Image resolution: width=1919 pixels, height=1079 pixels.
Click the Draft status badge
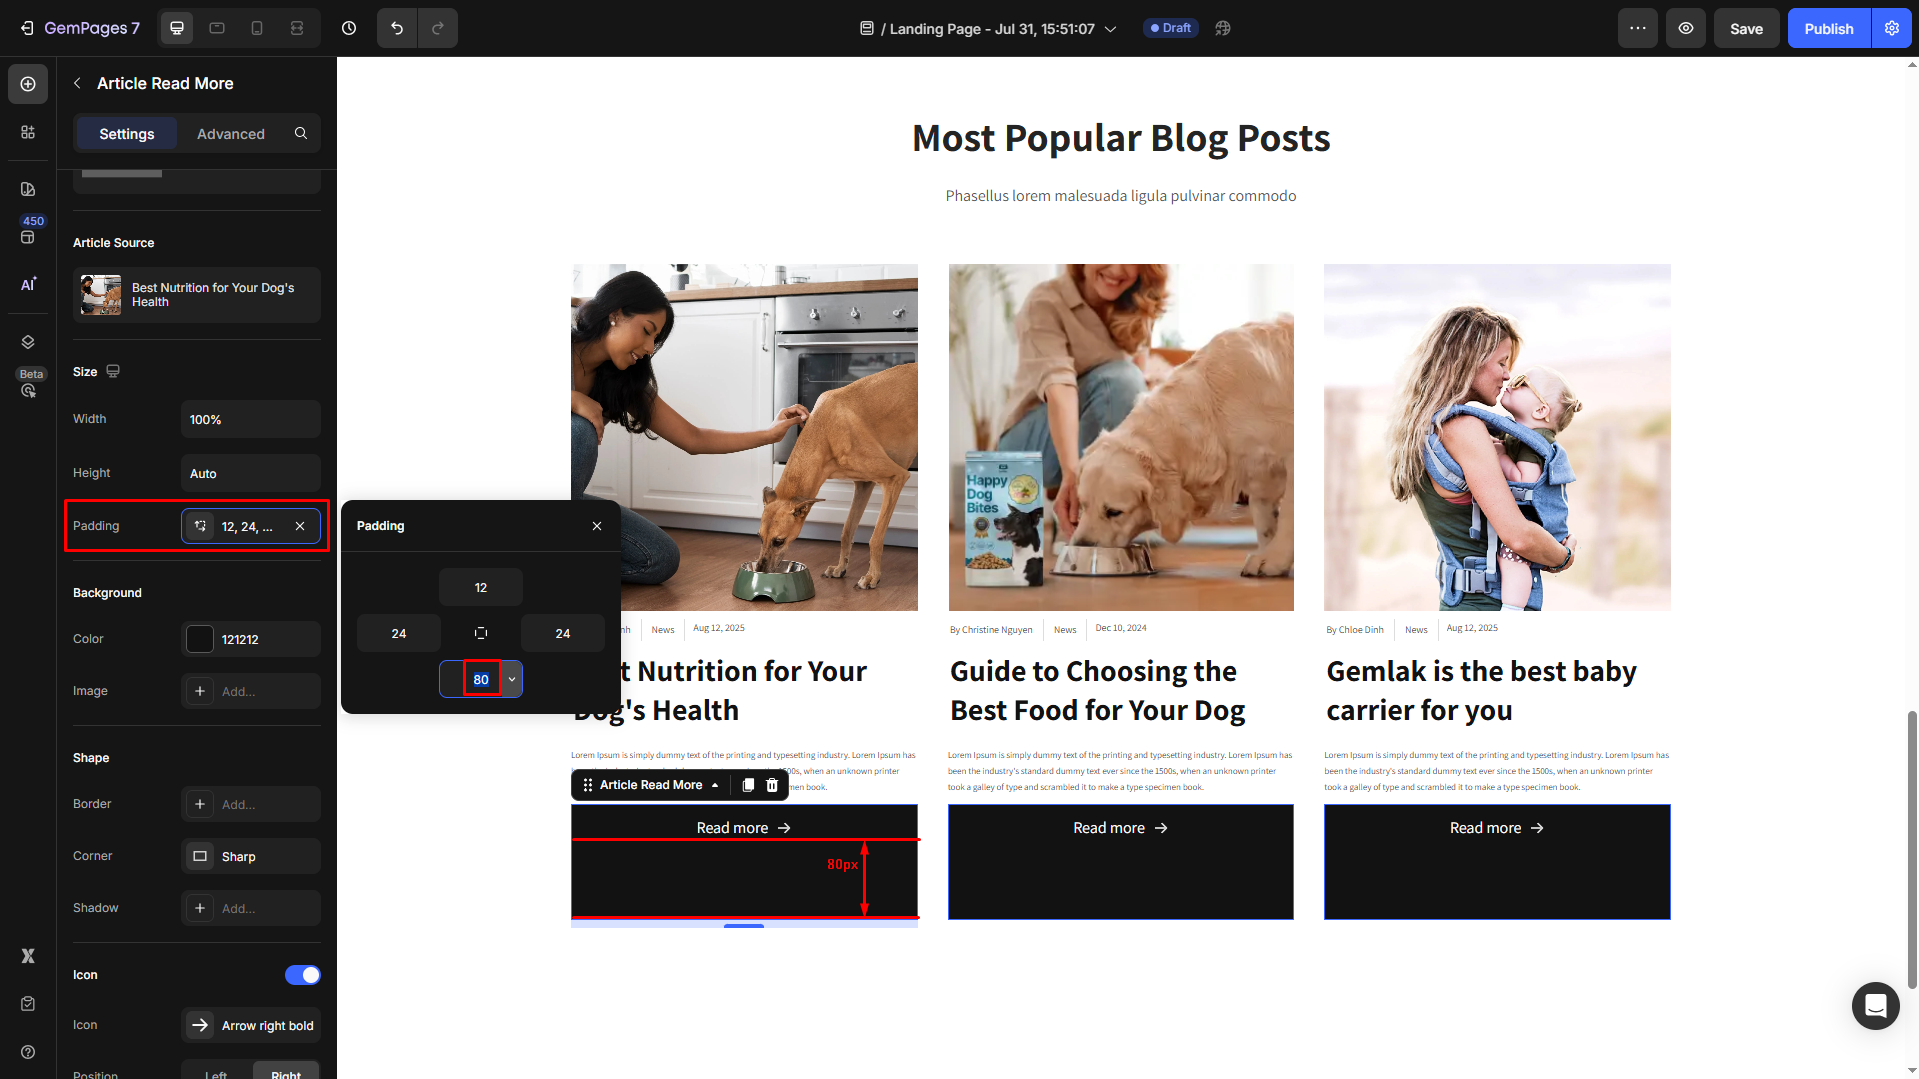[x=1171, y=28]
